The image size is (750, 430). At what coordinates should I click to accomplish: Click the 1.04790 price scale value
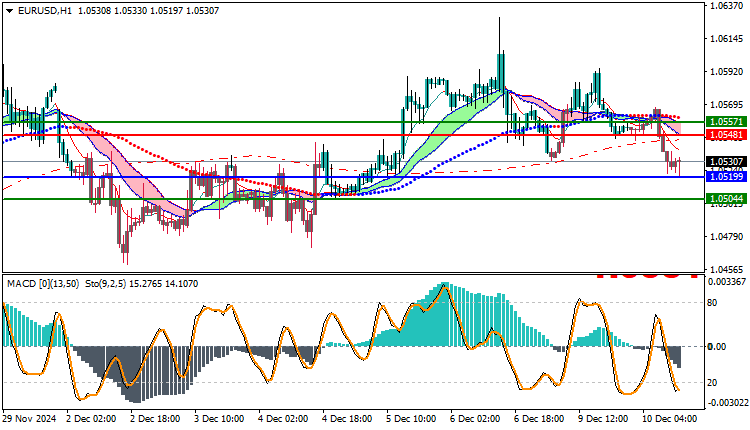[x=728, y=237]
